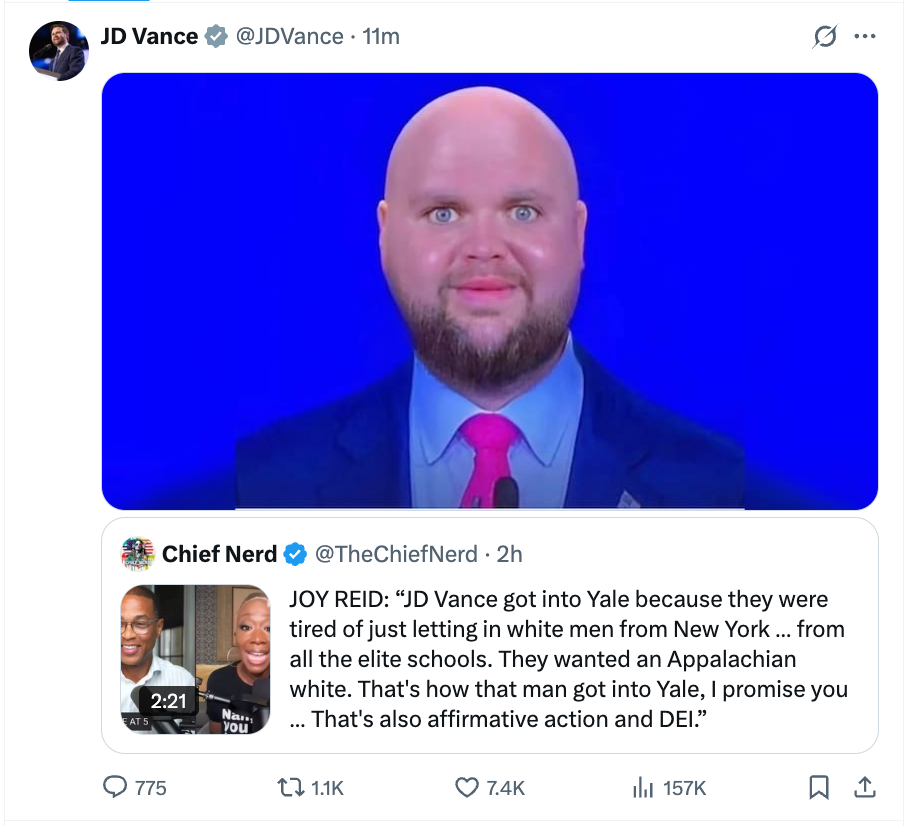Like JD Vance's post

point(465,788)
